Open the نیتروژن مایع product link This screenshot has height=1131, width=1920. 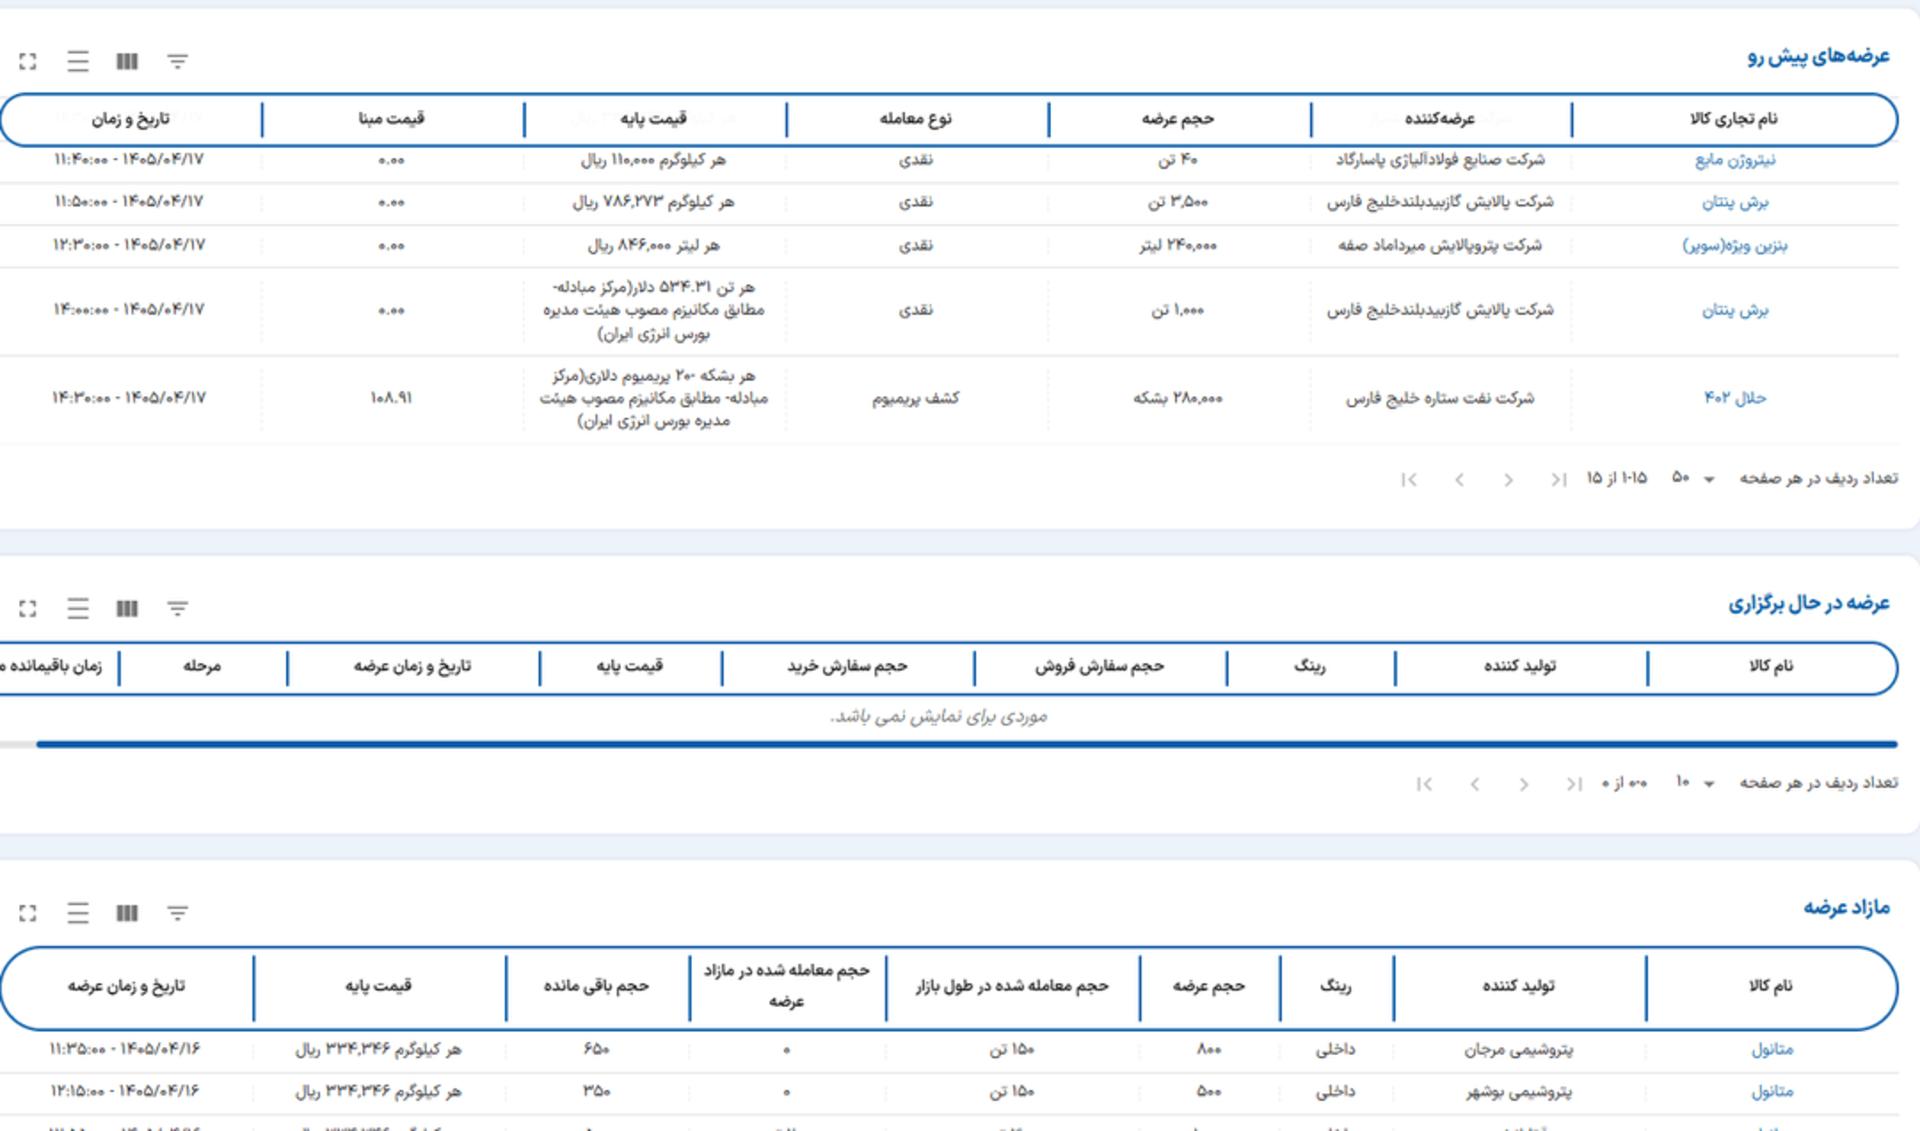pos(1735,160)
